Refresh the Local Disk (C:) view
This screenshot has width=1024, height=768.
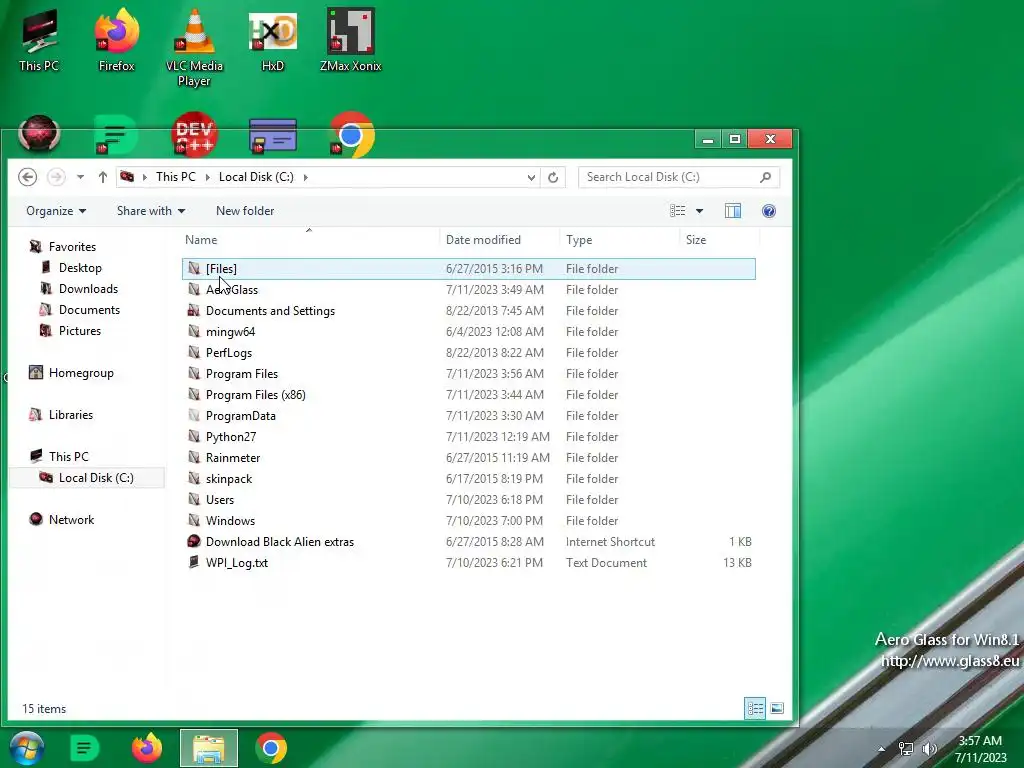552,177
